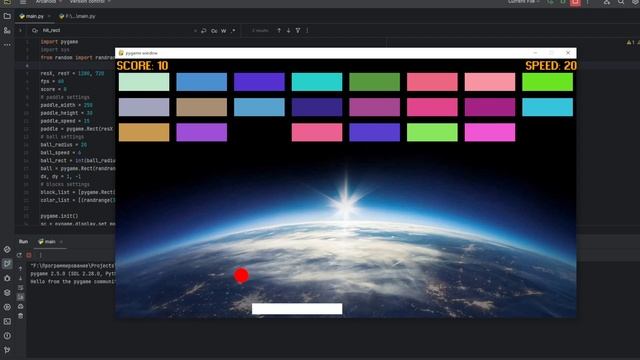Image resolution: width=640 pixels, height=360 pixels.
Task: Click the Run icon in top toolbar
Action: pyautogui.click(x=550, y=2)
